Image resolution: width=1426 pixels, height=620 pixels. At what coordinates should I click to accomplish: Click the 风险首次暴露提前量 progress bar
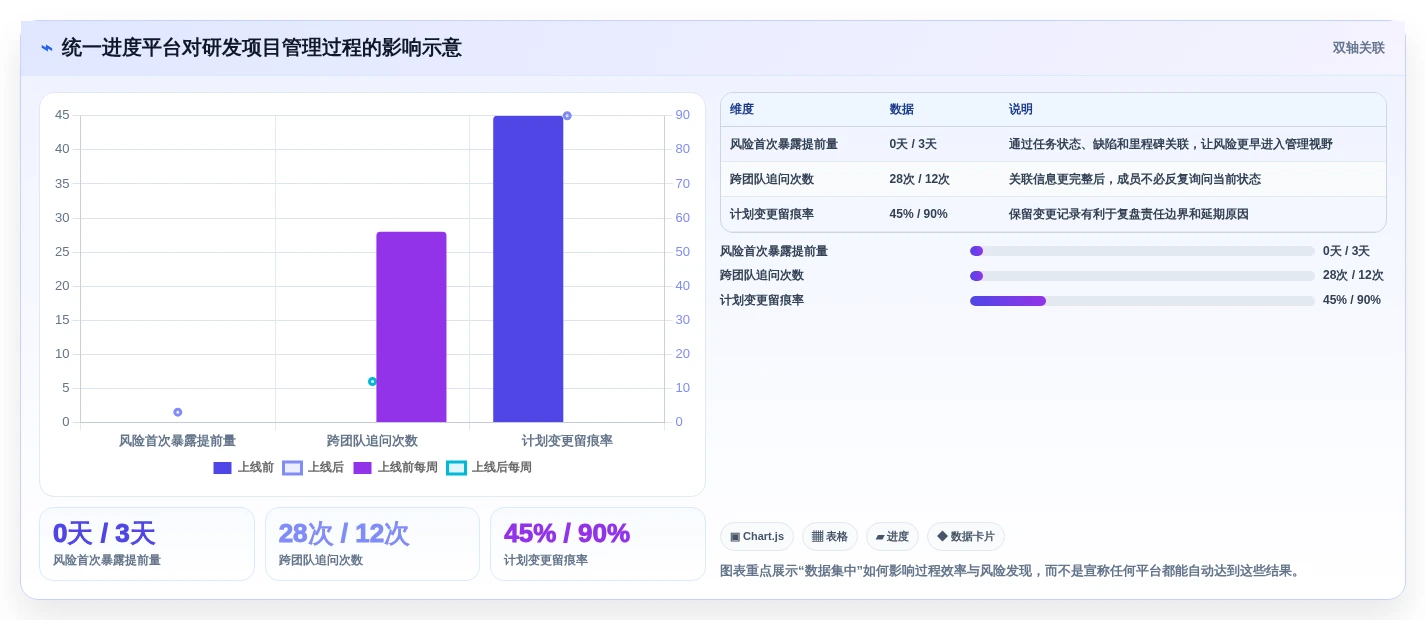[x=1142, y=251]
